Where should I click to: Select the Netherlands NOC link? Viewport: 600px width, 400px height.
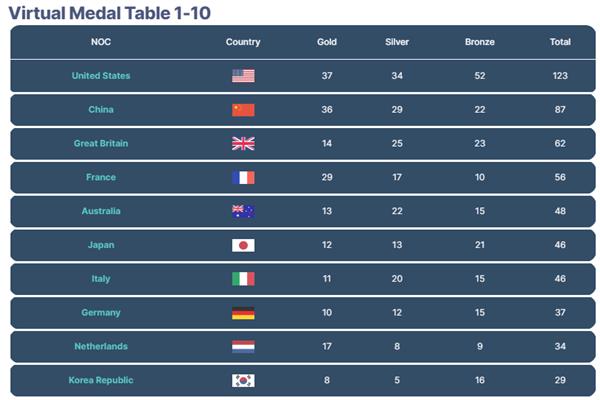tap(101, 347)
